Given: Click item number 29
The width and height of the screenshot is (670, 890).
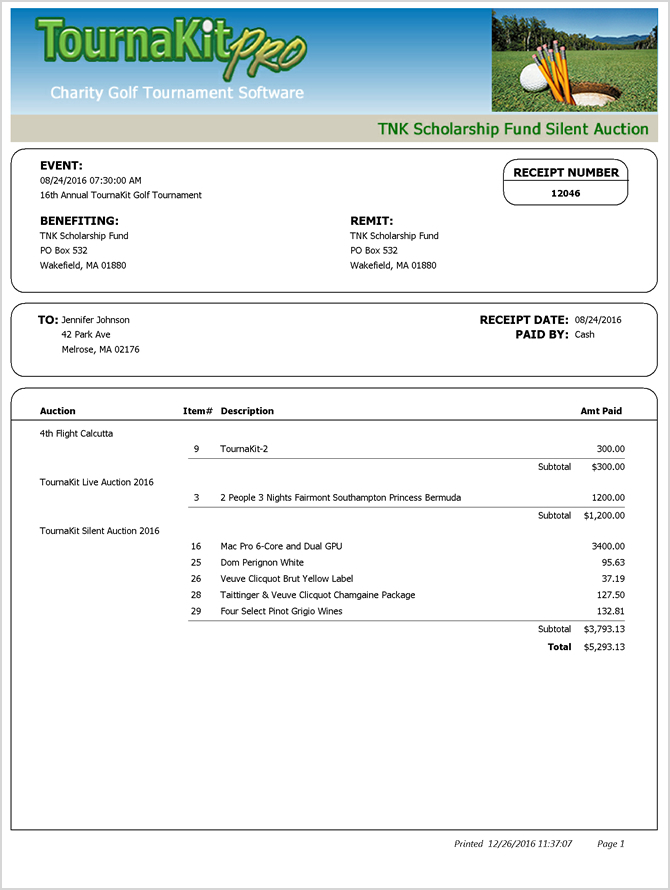Looking at the screenshot, I should 196,611.
